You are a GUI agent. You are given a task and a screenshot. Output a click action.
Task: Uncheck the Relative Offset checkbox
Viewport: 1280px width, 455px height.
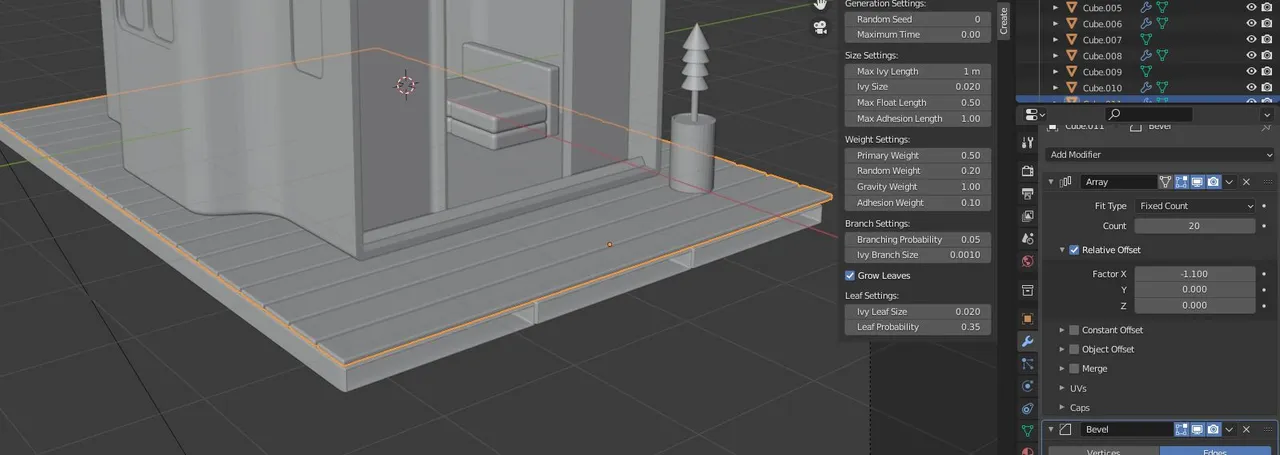[1074, 250]
